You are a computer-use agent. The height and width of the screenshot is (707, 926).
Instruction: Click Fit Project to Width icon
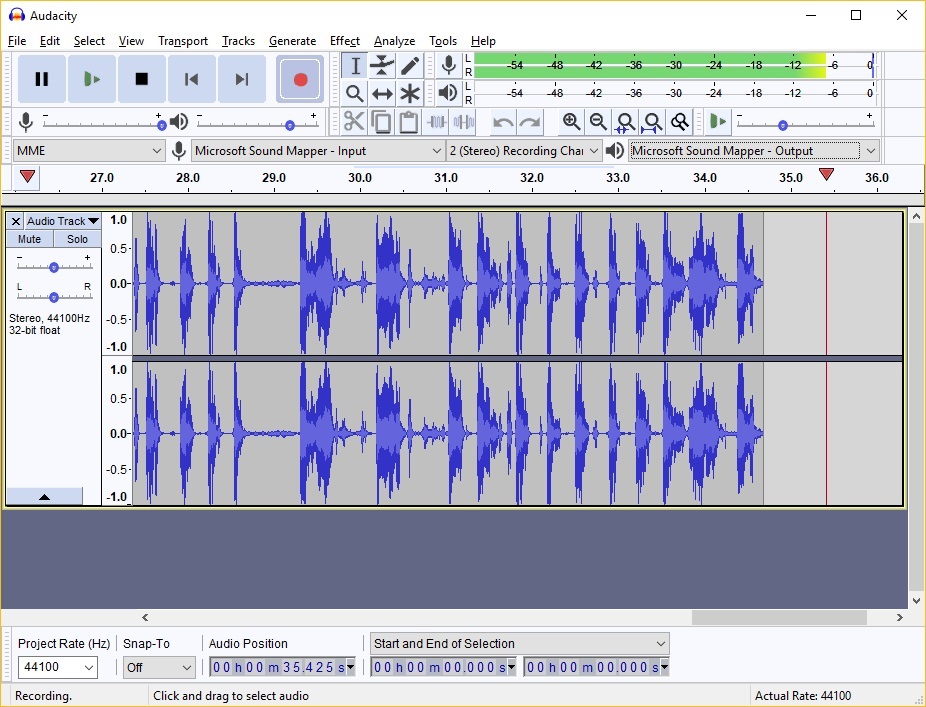pos(653,122)
